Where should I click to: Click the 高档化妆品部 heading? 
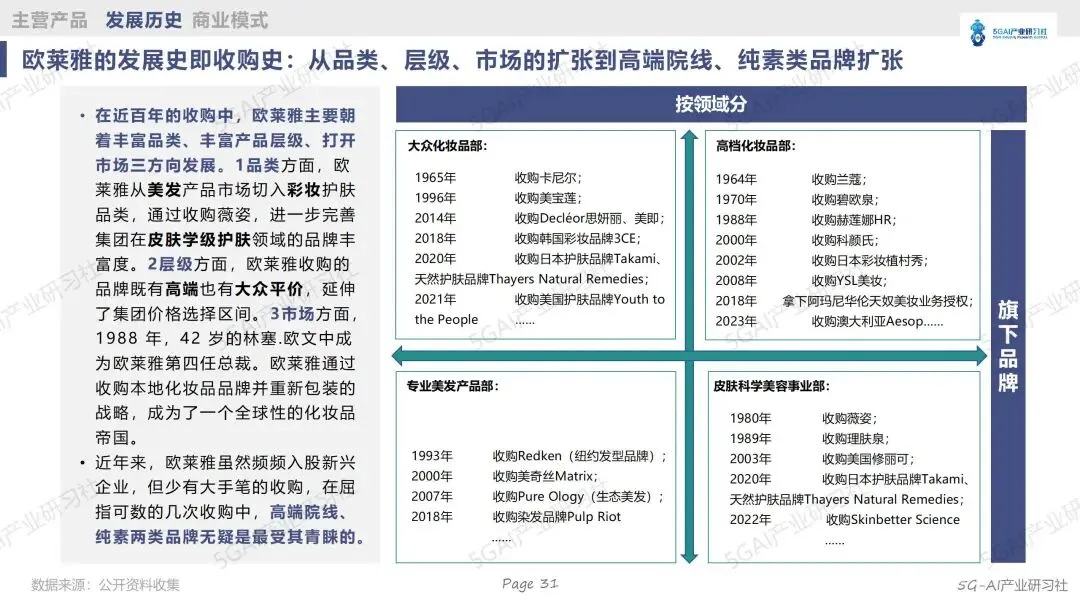(756, 146)
